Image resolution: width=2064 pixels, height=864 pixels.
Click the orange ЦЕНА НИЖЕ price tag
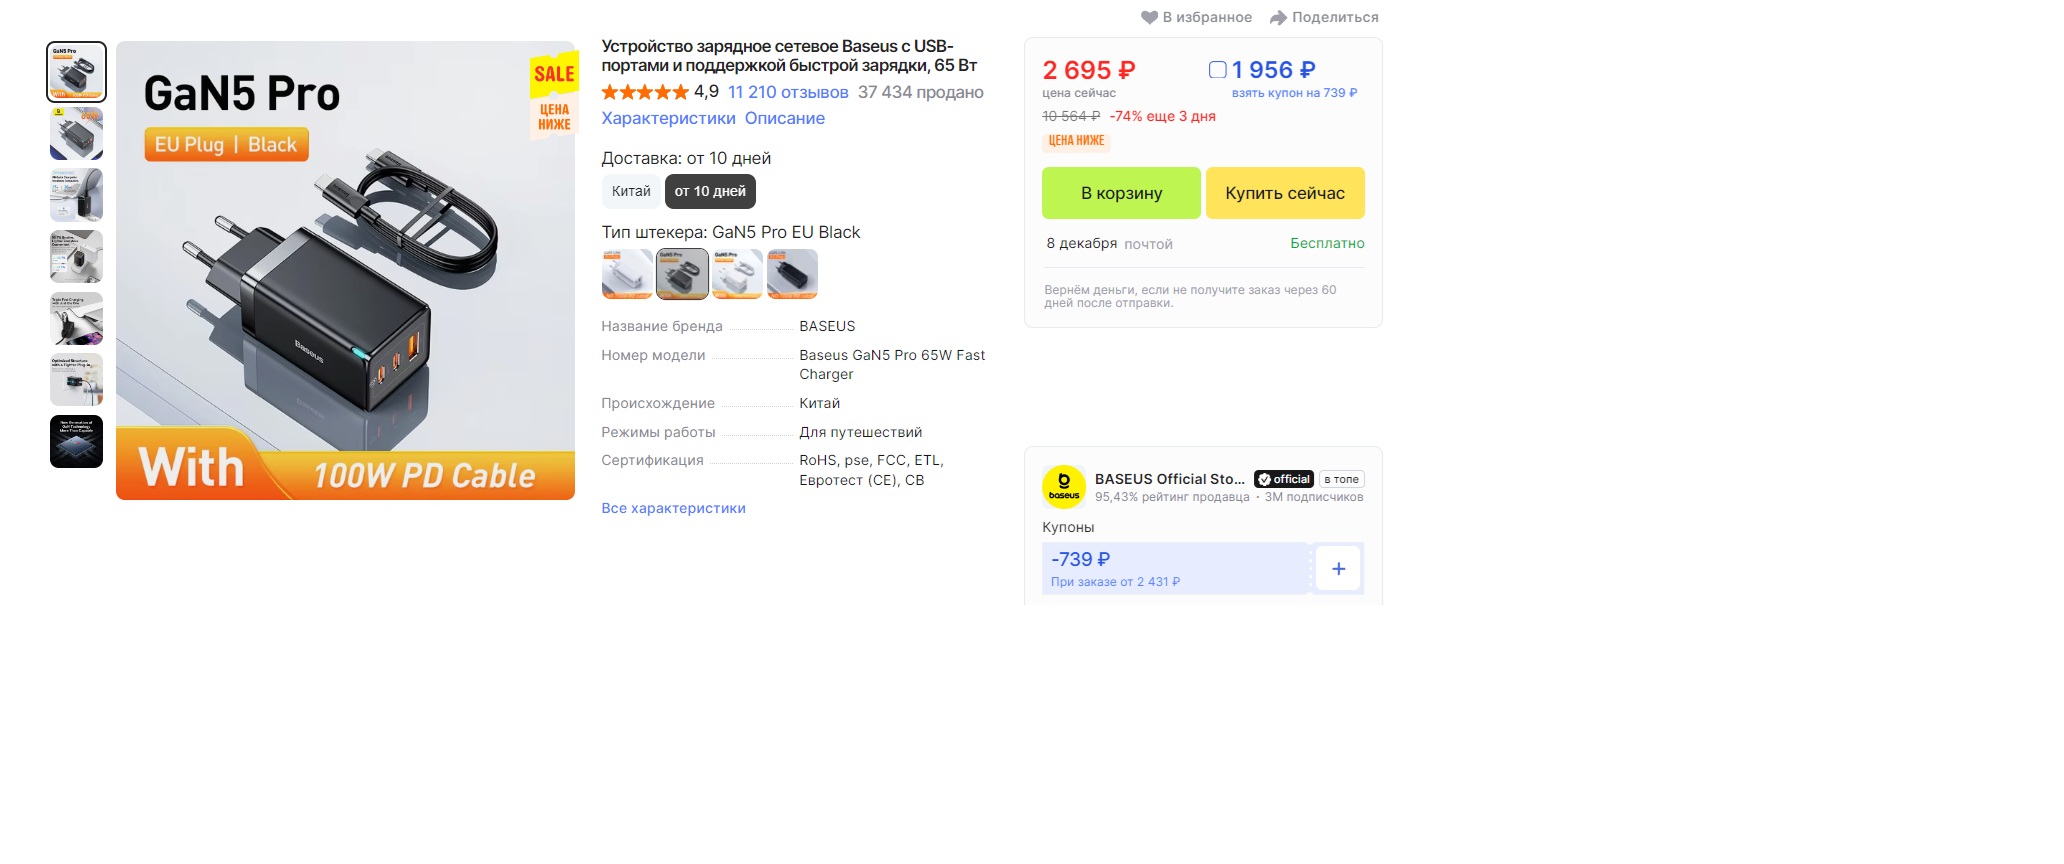click(1076, 141)
